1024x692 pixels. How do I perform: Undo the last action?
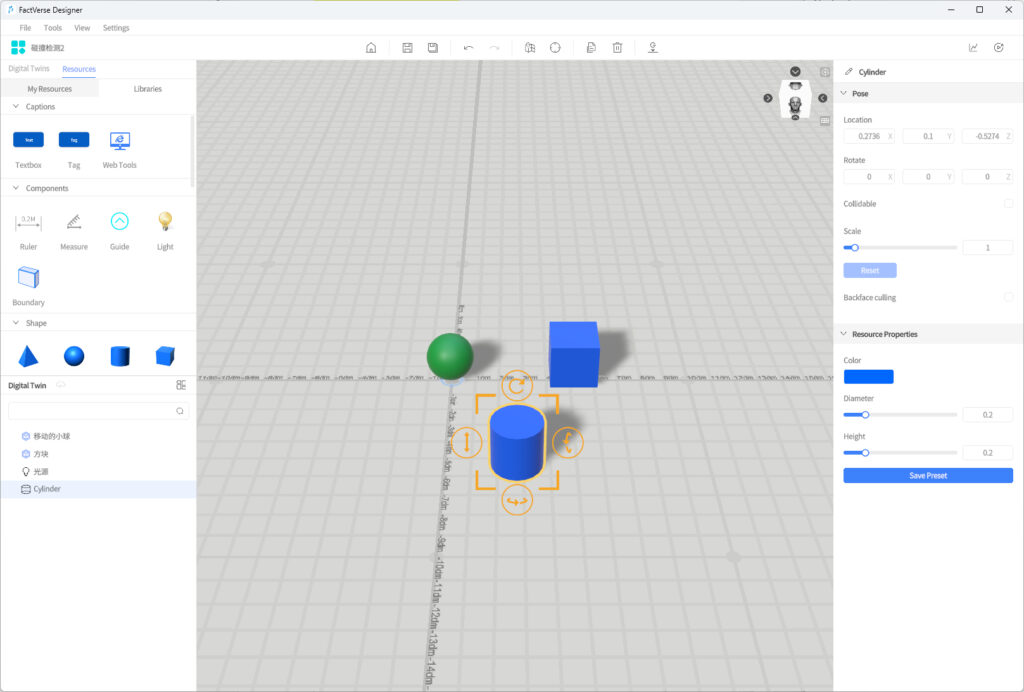[x=468, y=48]
